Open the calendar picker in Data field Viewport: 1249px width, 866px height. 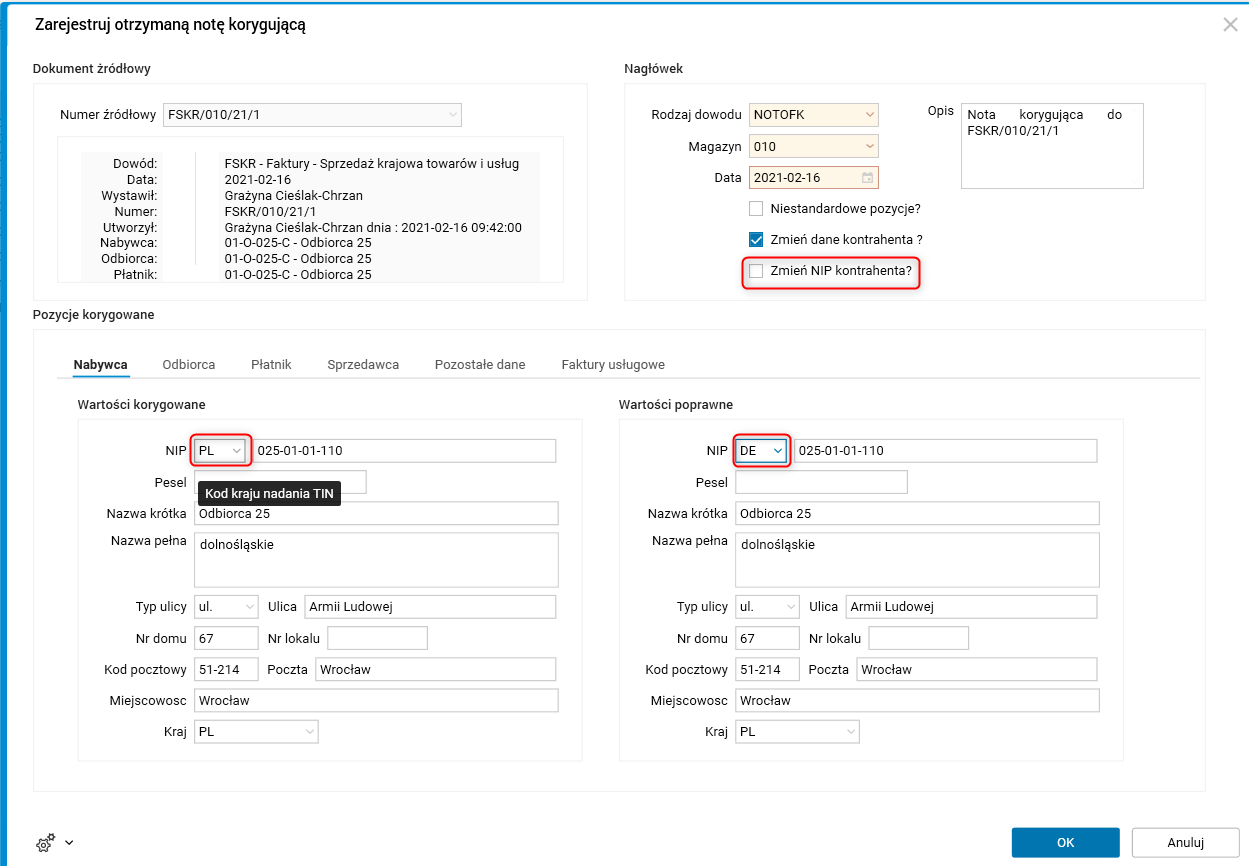[x=868, y=178]
